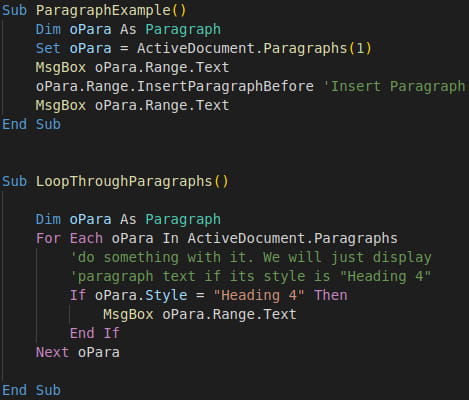Click the 'For Each oPara In ActiveDocument.Paragraphs' line
This screenshot has width=469, height=400.
217,239
